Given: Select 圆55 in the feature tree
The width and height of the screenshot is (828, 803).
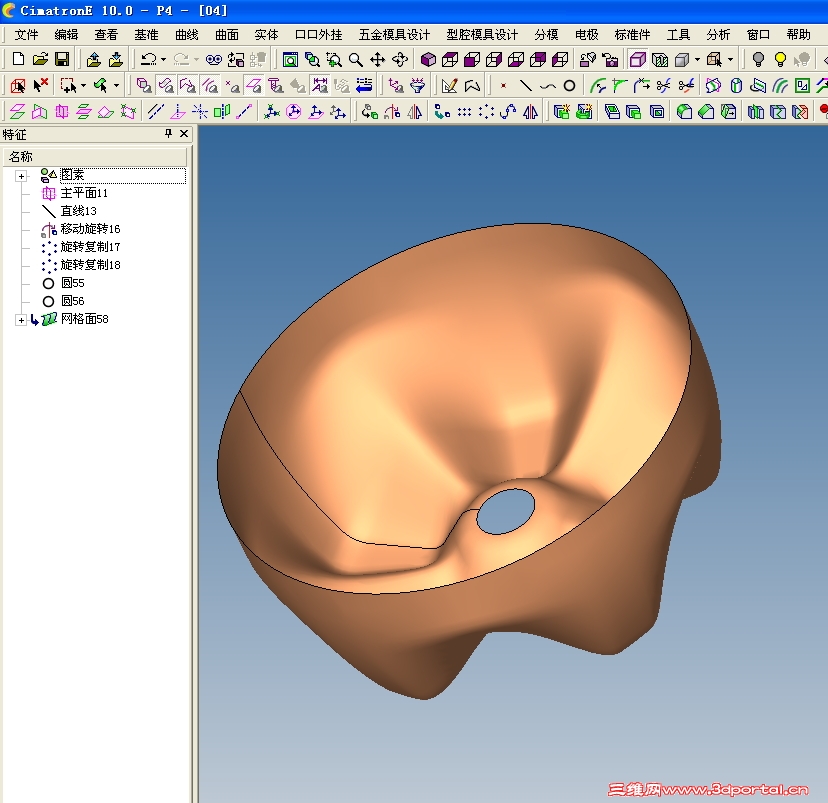Looking at the screenshot, I should [x=72, y=283].
